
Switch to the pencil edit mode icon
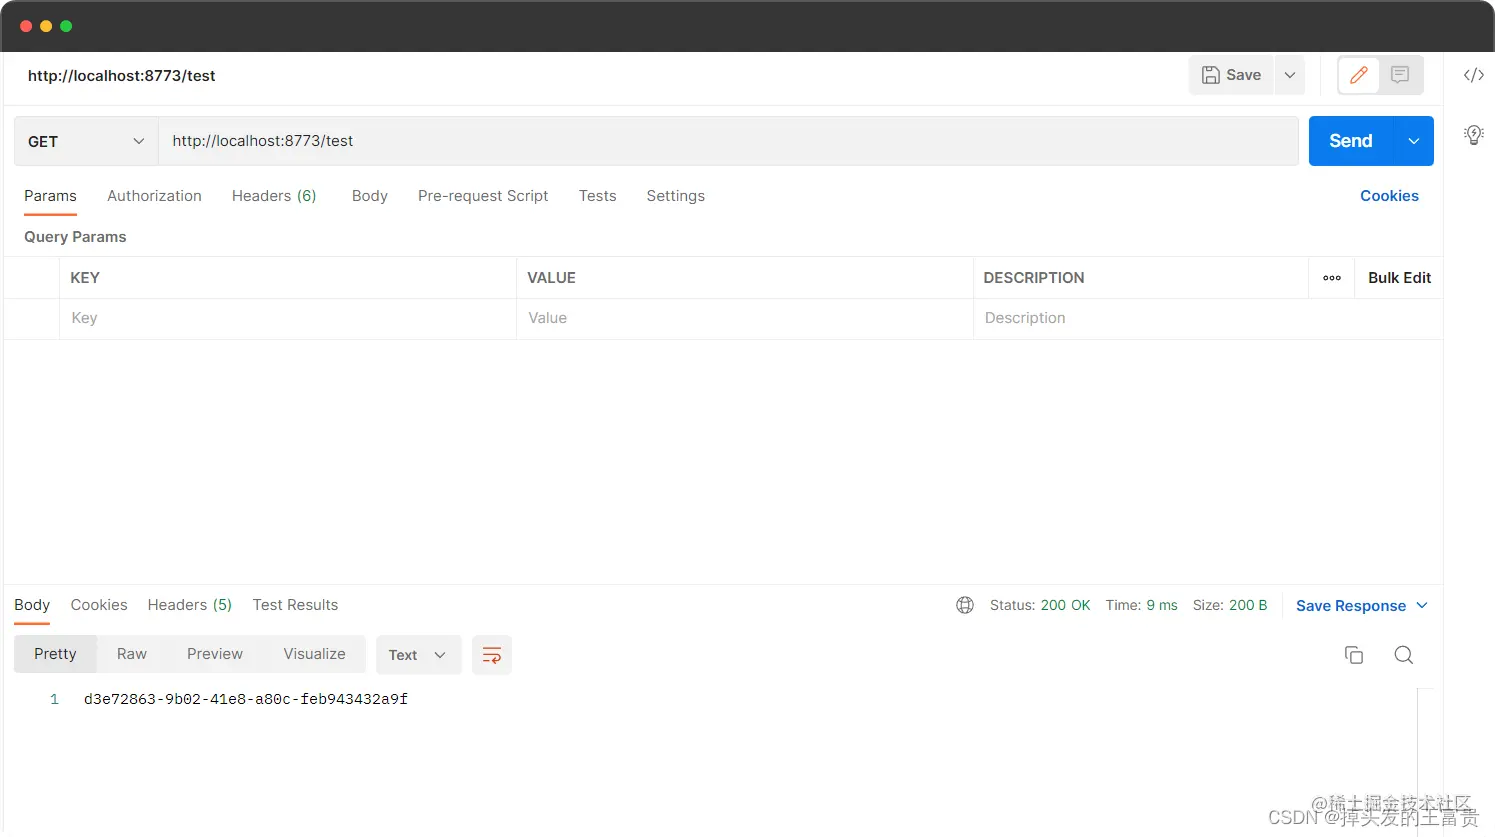coord(1359,75)
